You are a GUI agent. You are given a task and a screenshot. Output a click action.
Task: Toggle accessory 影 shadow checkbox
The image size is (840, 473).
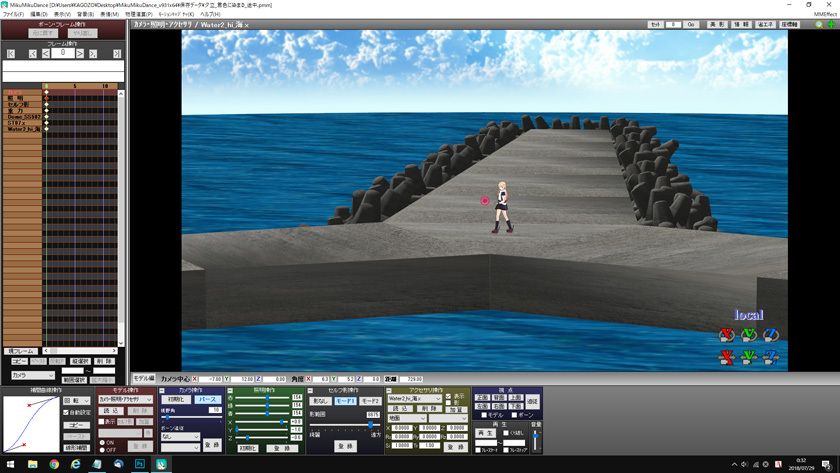point(448,403)
